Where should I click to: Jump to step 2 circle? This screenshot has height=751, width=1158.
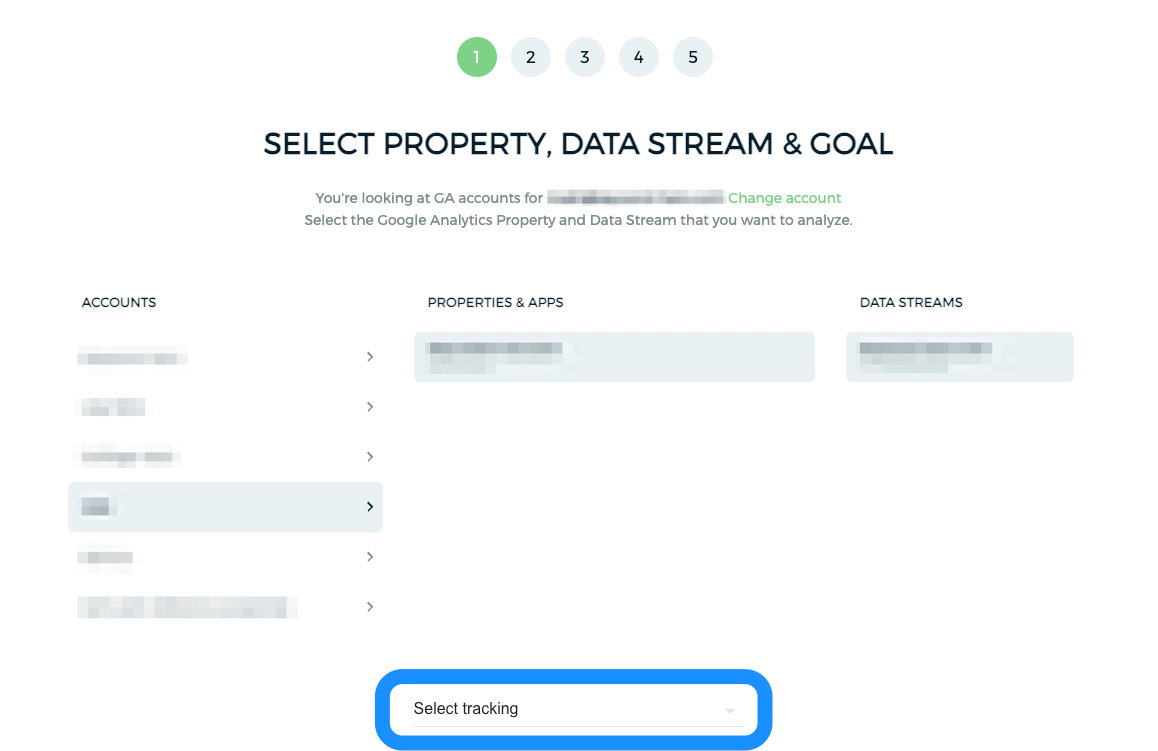pyautogui.click(x=530, y=57)
